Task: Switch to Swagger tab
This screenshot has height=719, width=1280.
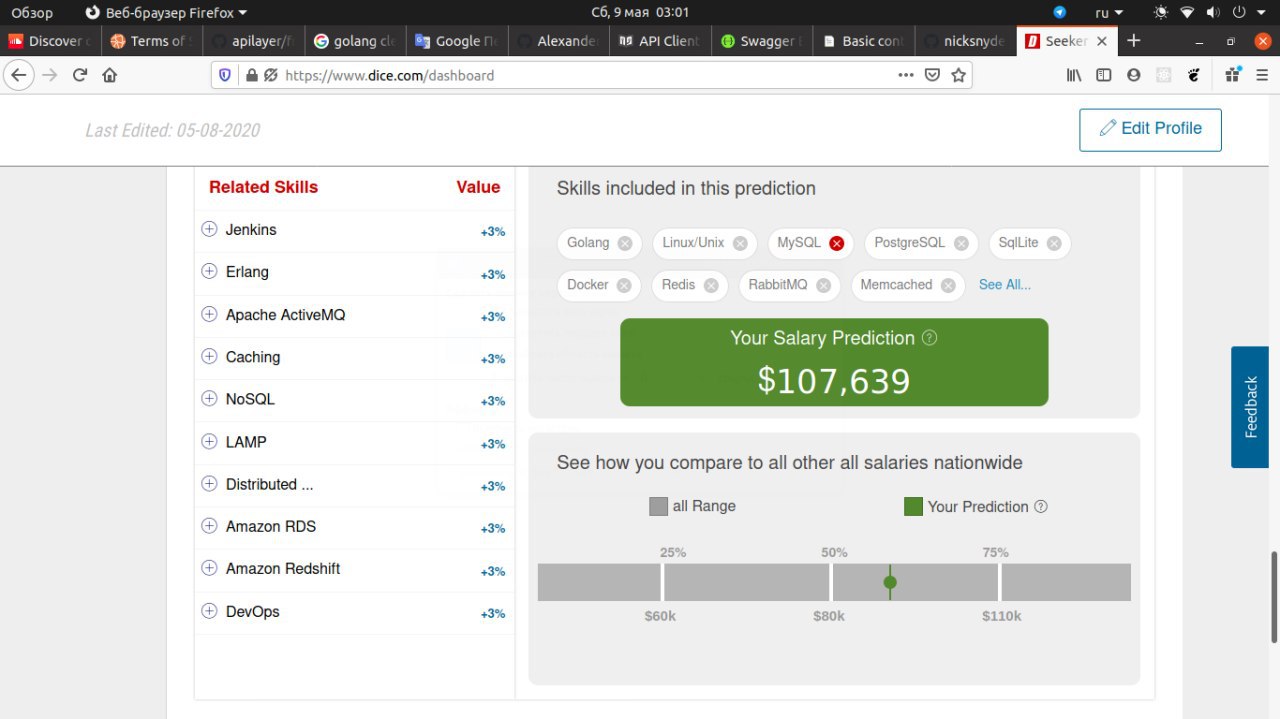Action: point(761,41)
